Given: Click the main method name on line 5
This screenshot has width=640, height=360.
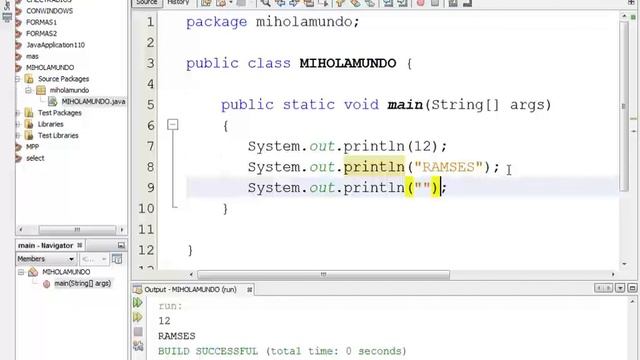Looking at the screenshot, I should click(405, 105).
